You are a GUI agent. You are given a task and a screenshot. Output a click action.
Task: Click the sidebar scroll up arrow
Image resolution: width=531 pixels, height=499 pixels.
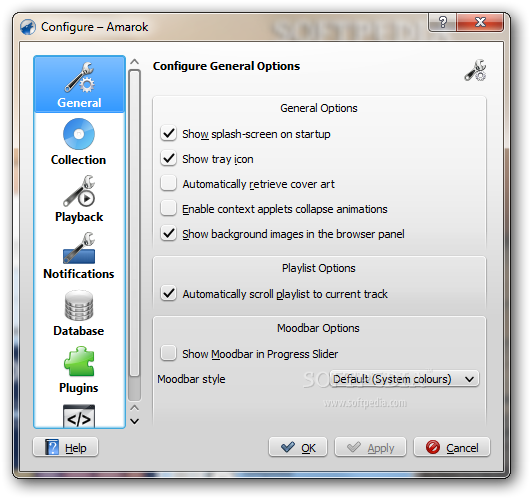tap(134, 62)
